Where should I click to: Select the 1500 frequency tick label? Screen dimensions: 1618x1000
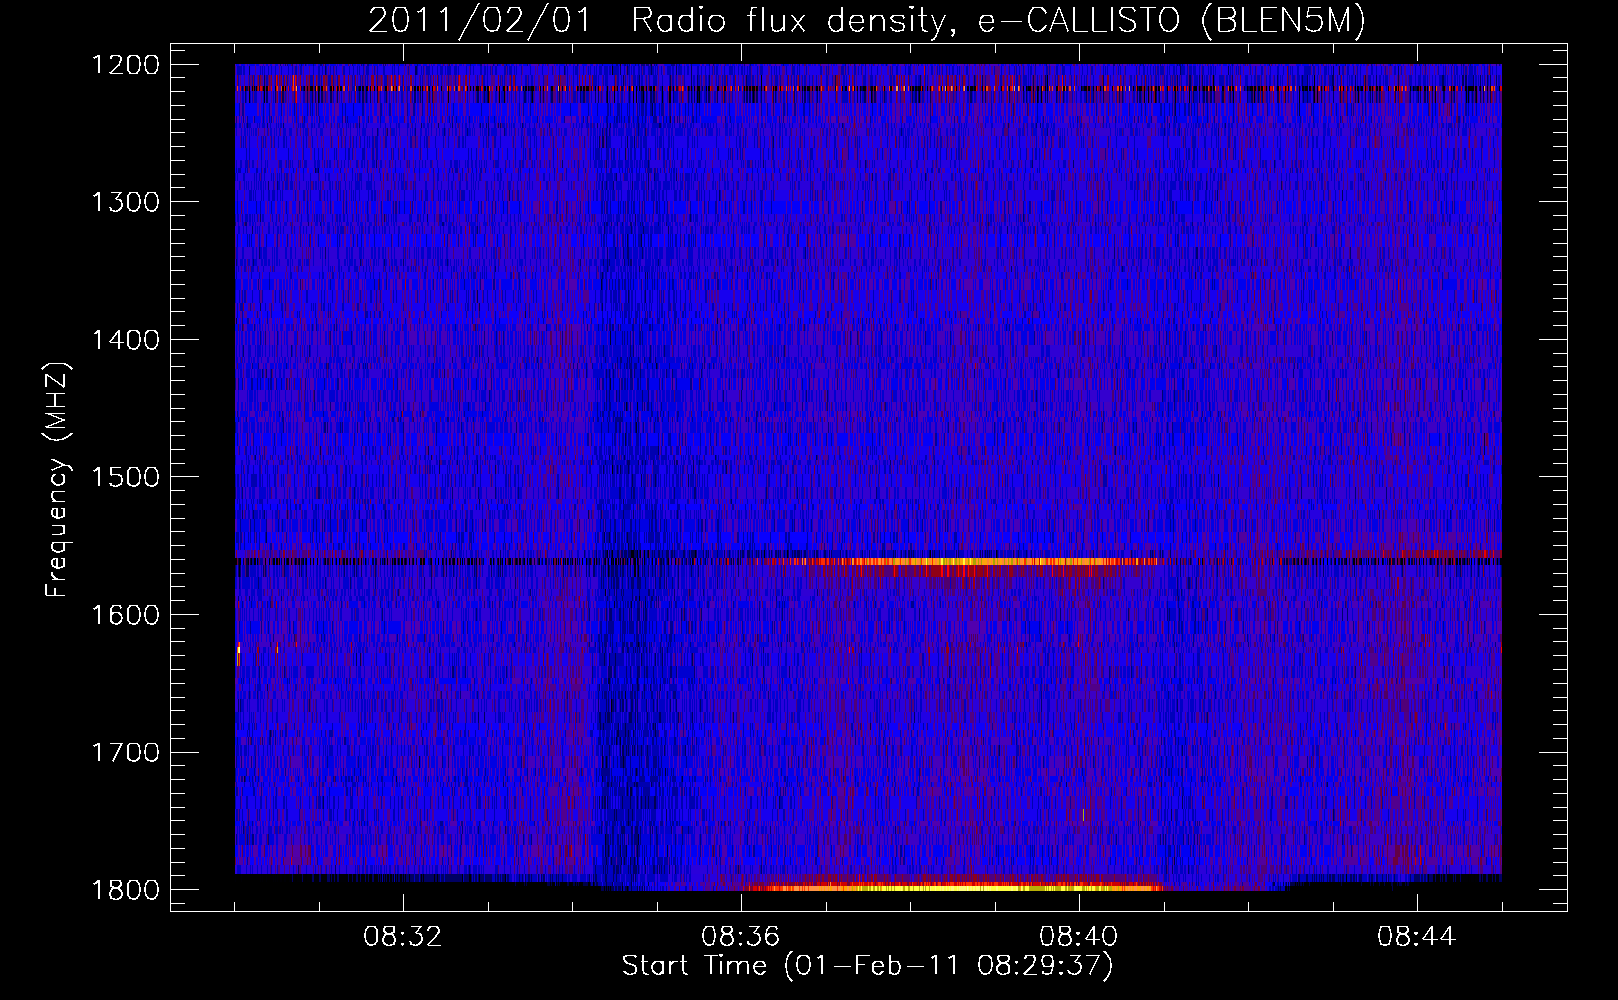(125, 477)
